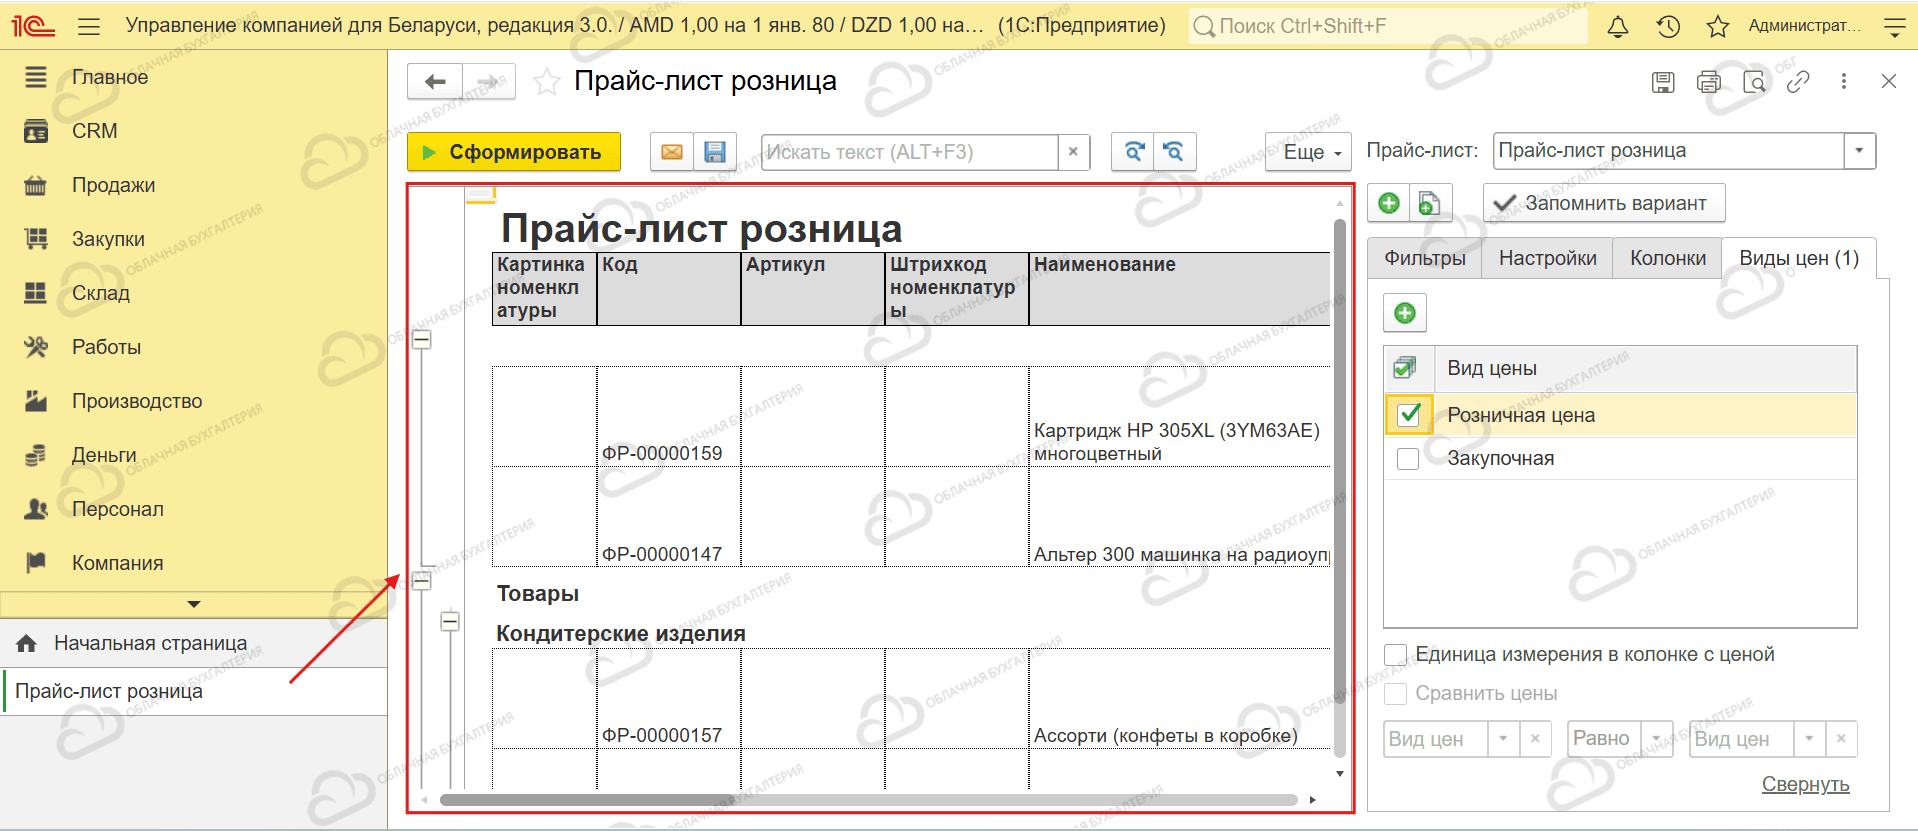Viewport: 1918px width, 831px height.
Task: Check Закупочная price type
Action: (x=1408, y=458)
